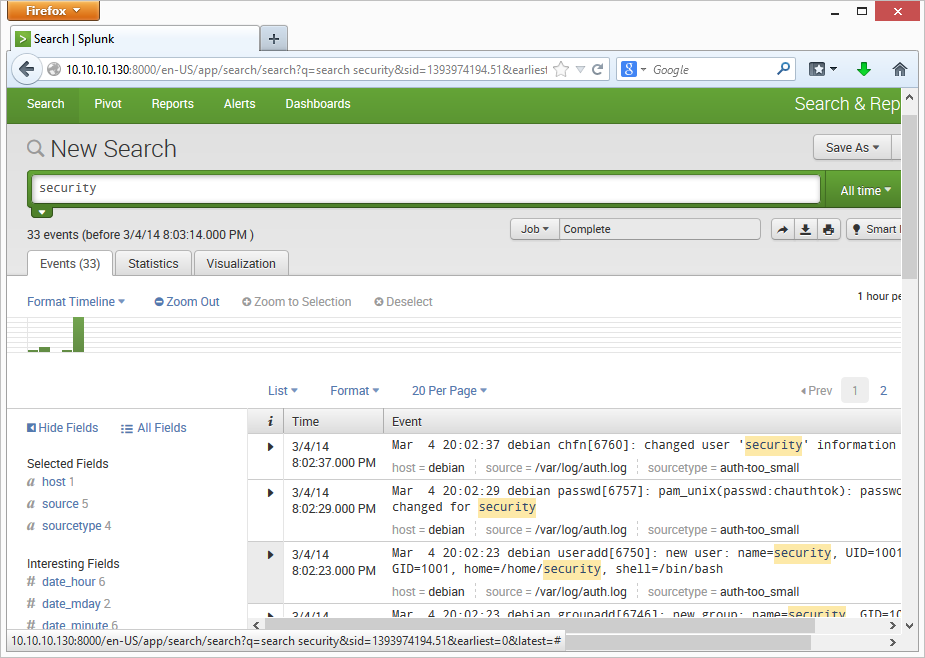The height and width of the screenshot is (658, 925).
Task: Click the Print results printer icon
Action: point(828,230)
